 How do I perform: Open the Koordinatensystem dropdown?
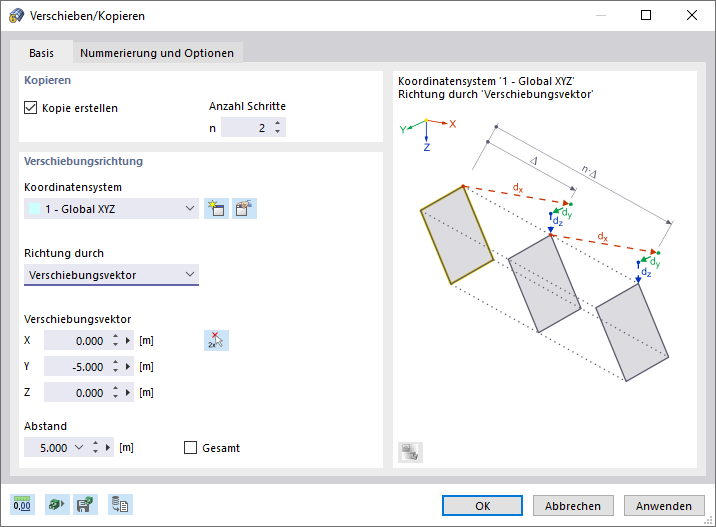tap(111, 209)
